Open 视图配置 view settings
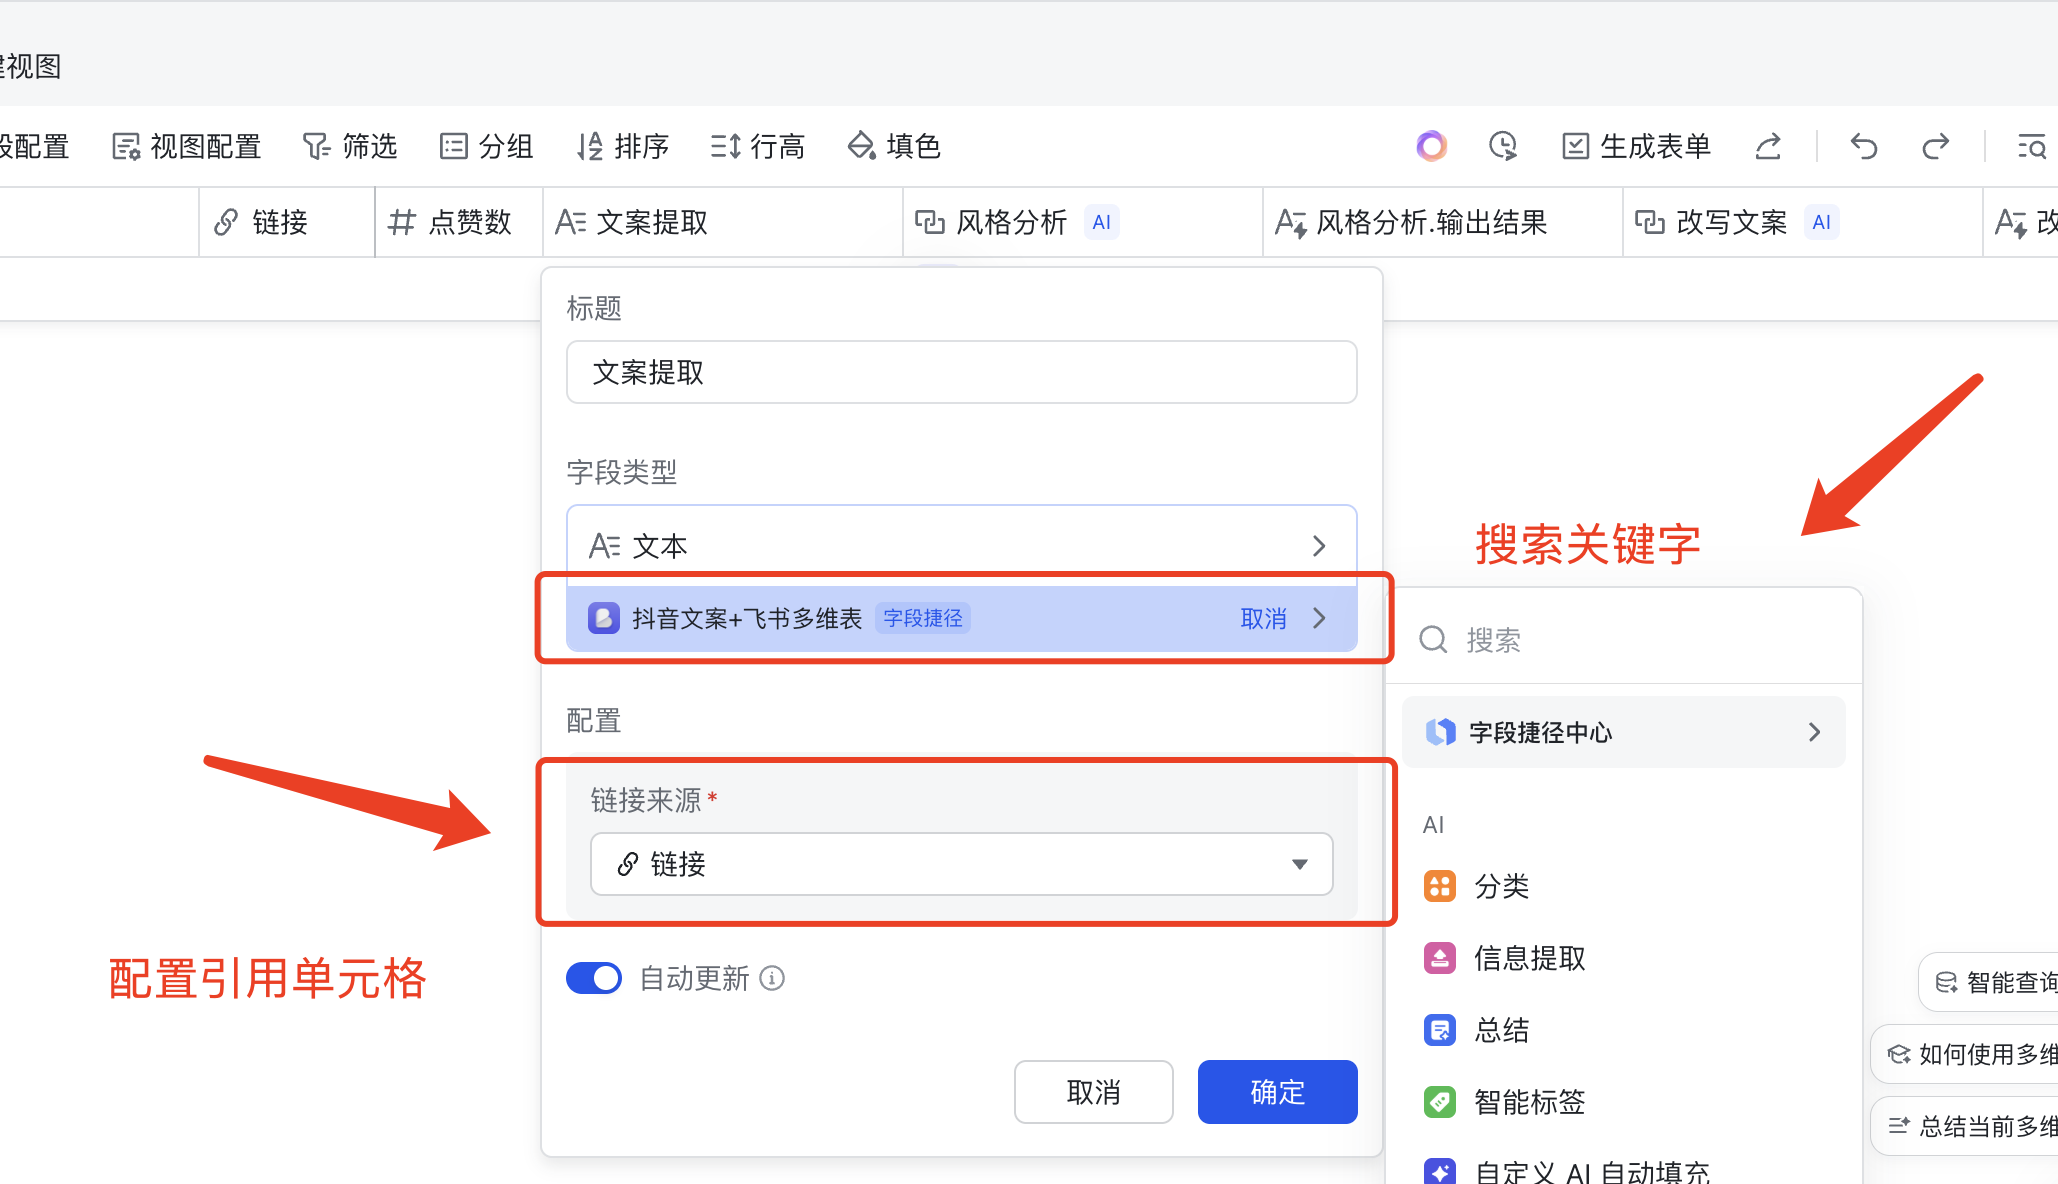This screenshot has height=1184, width=2058. pos(186,146)
